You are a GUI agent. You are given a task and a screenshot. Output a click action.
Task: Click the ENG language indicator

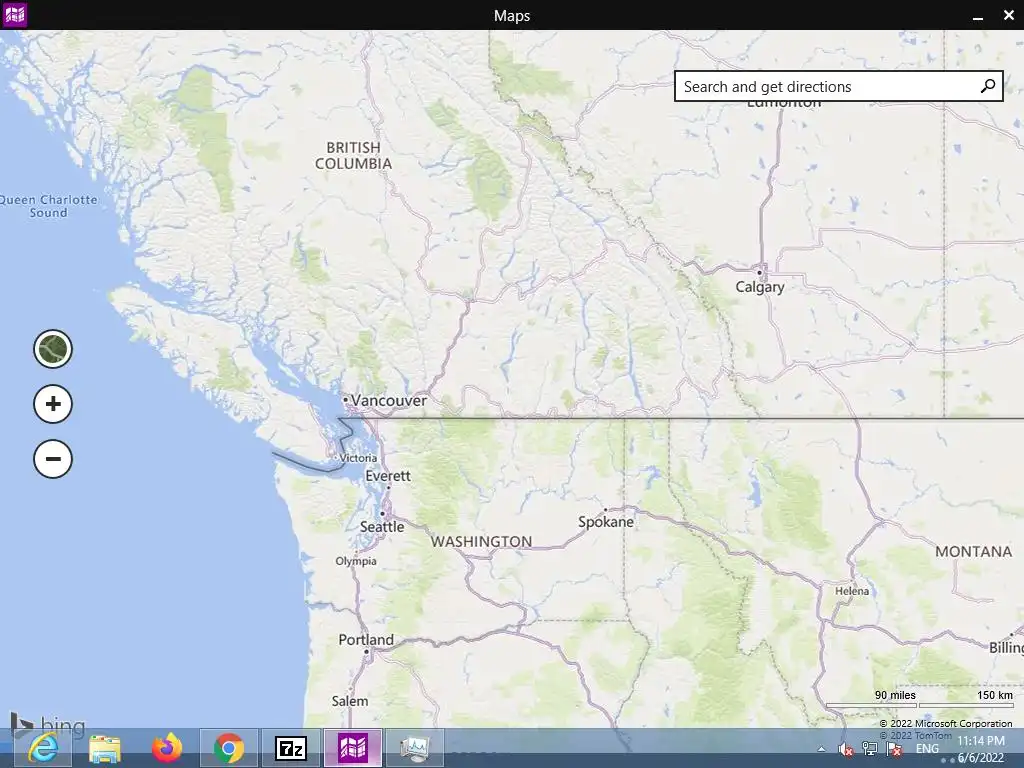[927, 749]
